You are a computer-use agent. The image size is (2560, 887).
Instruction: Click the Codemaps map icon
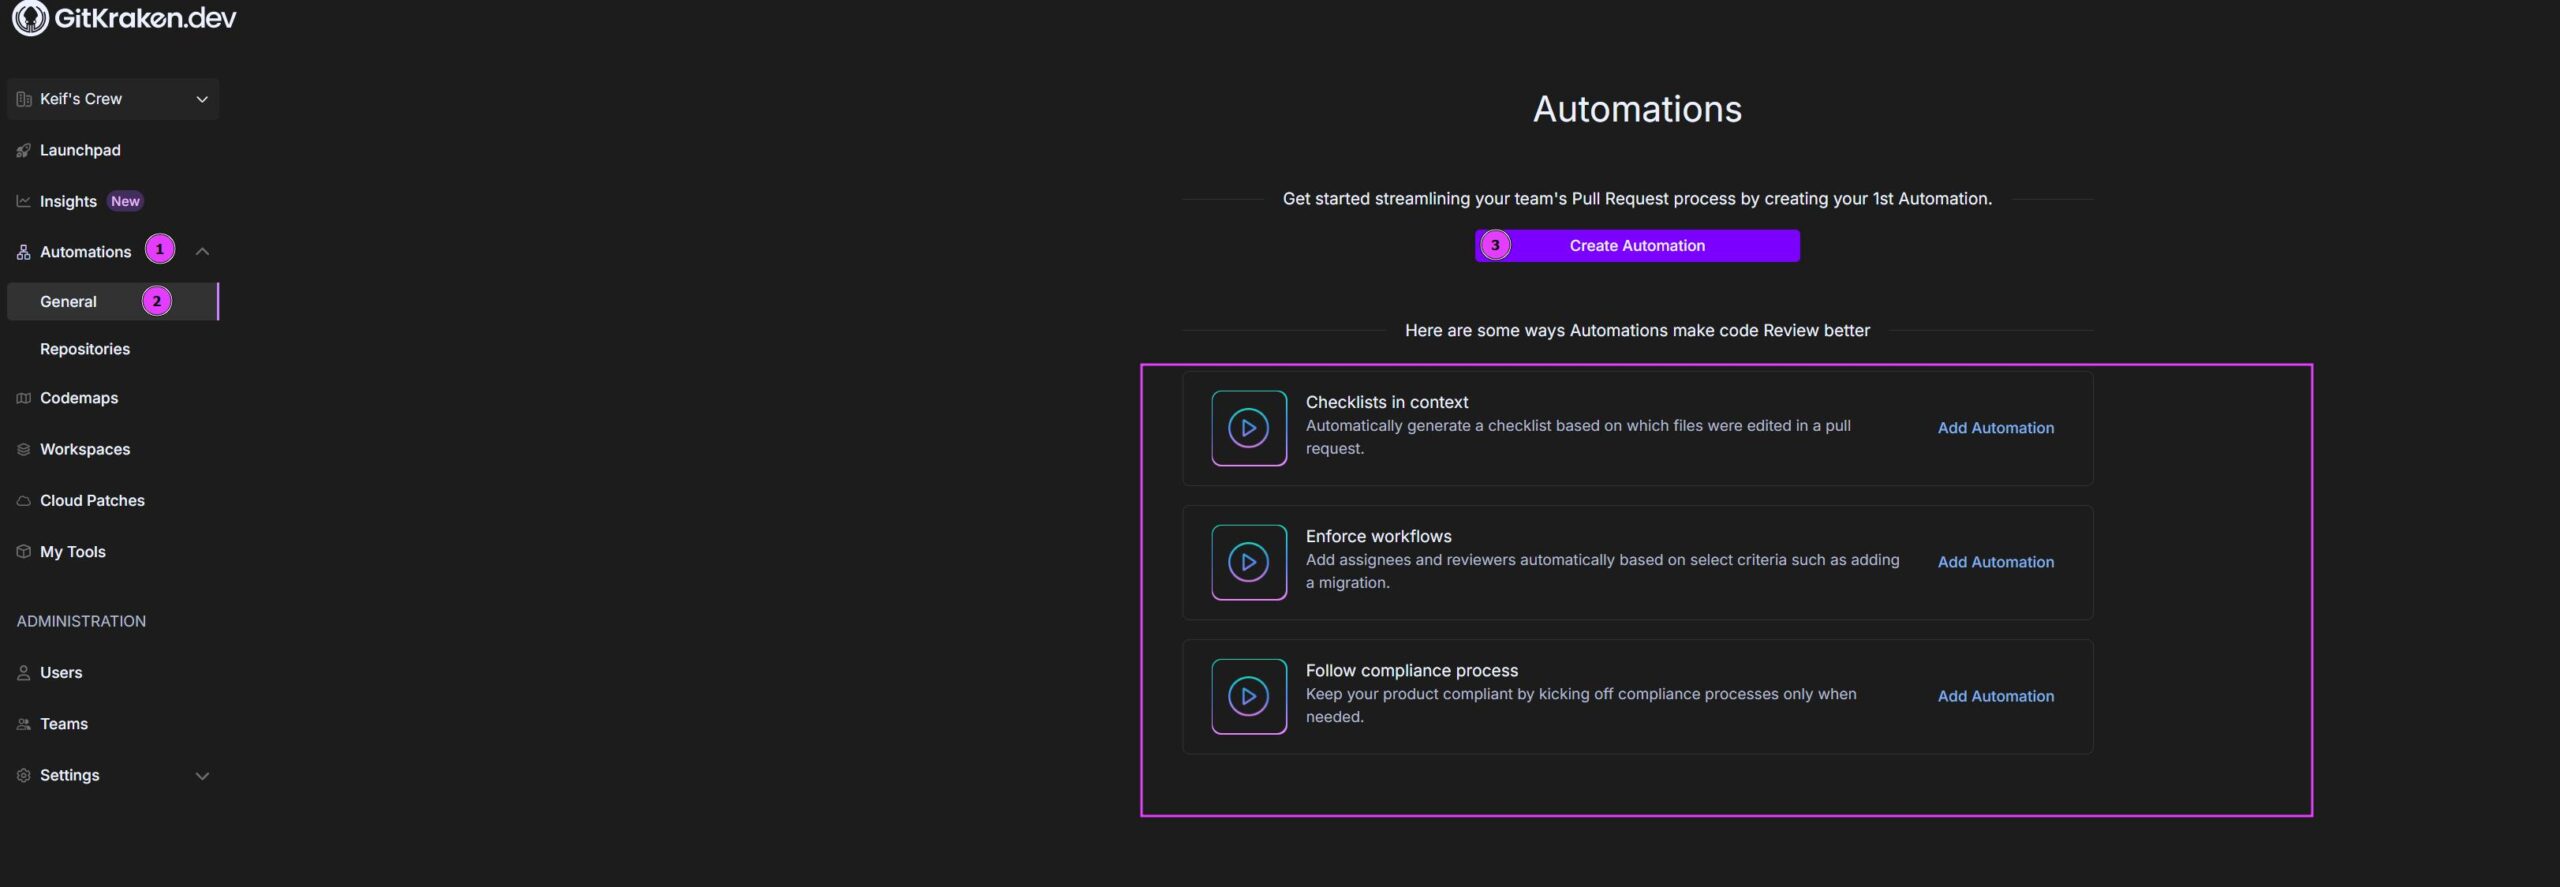click(x=24, y=398)
